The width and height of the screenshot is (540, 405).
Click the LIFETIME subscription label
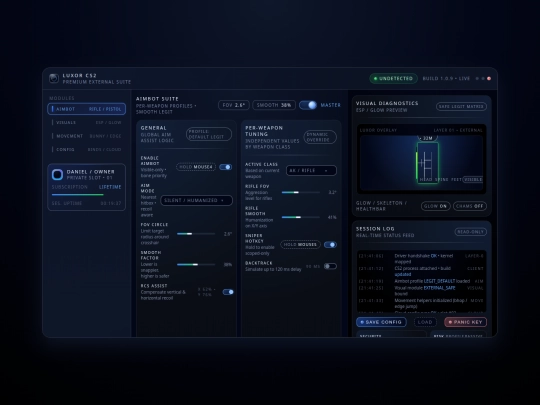tap(110, 187)
